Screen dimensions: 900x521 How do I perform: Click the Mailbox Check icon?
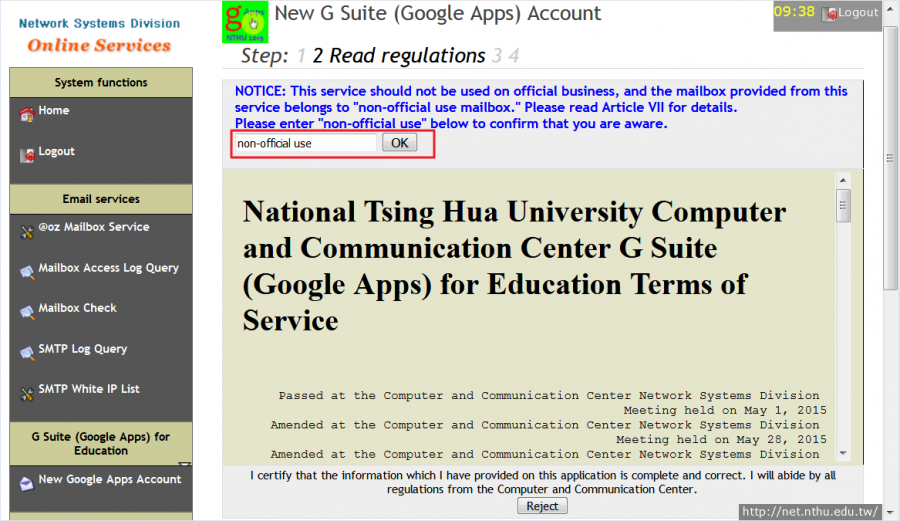tap(26, 311)
